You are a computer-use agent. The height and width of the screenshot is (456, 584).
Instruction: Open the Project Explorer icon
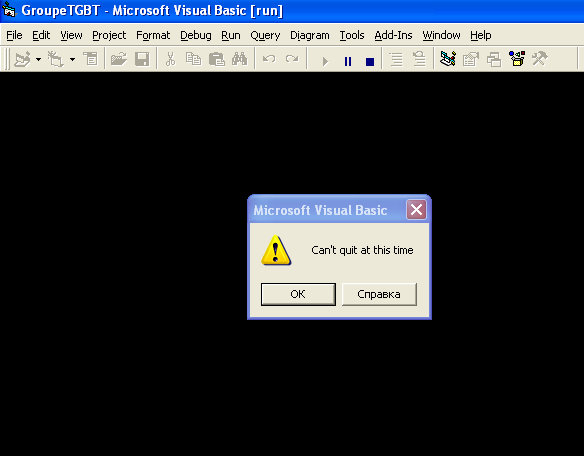pyautogui.click(x=448, y=59)
